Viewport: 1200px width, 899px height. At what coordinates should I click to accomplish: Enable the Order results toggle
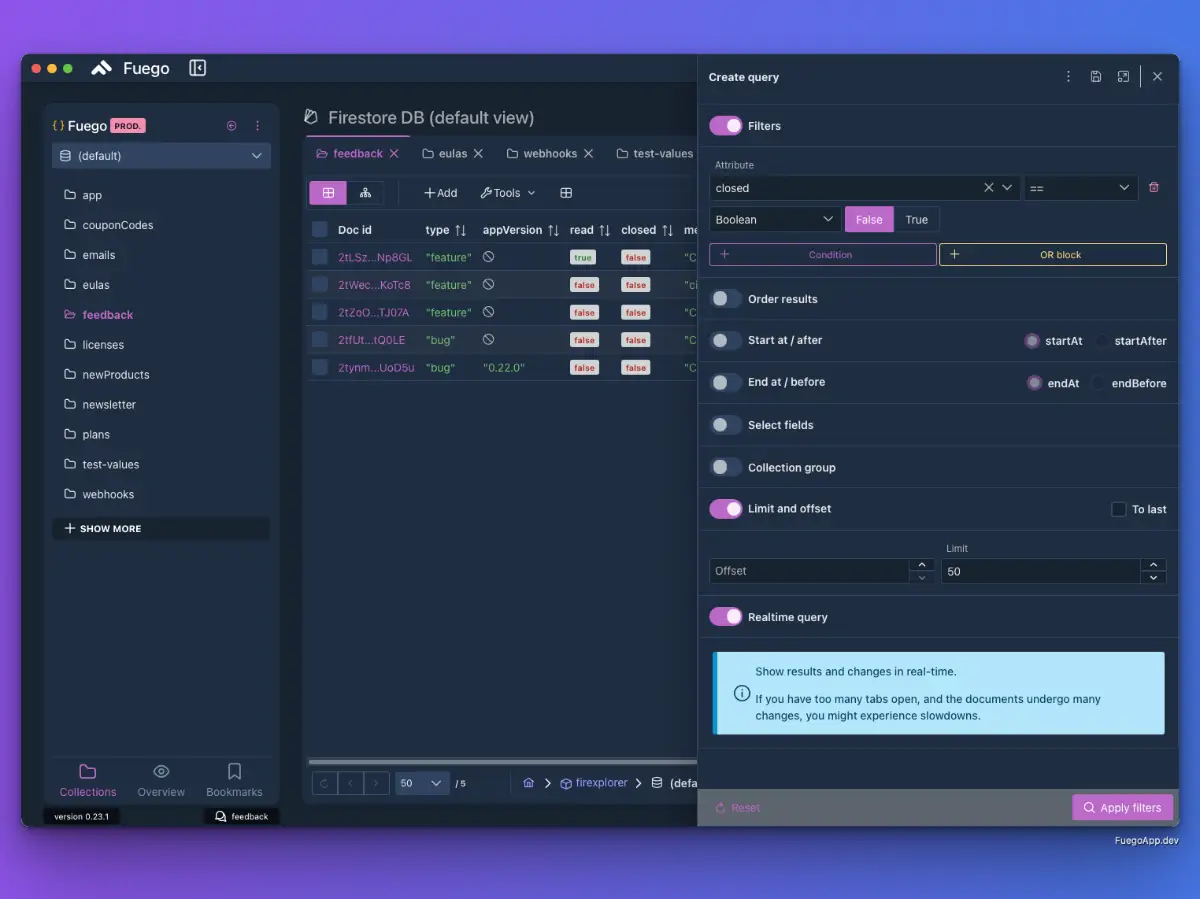(726, 299)
